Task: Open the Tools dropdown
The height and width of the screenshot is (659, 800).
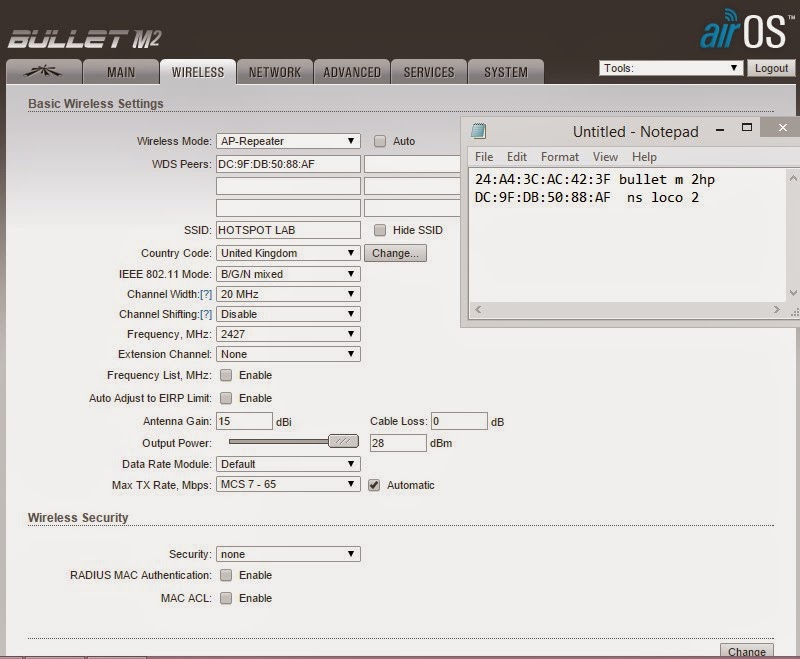Action: [x=670, y=68]
